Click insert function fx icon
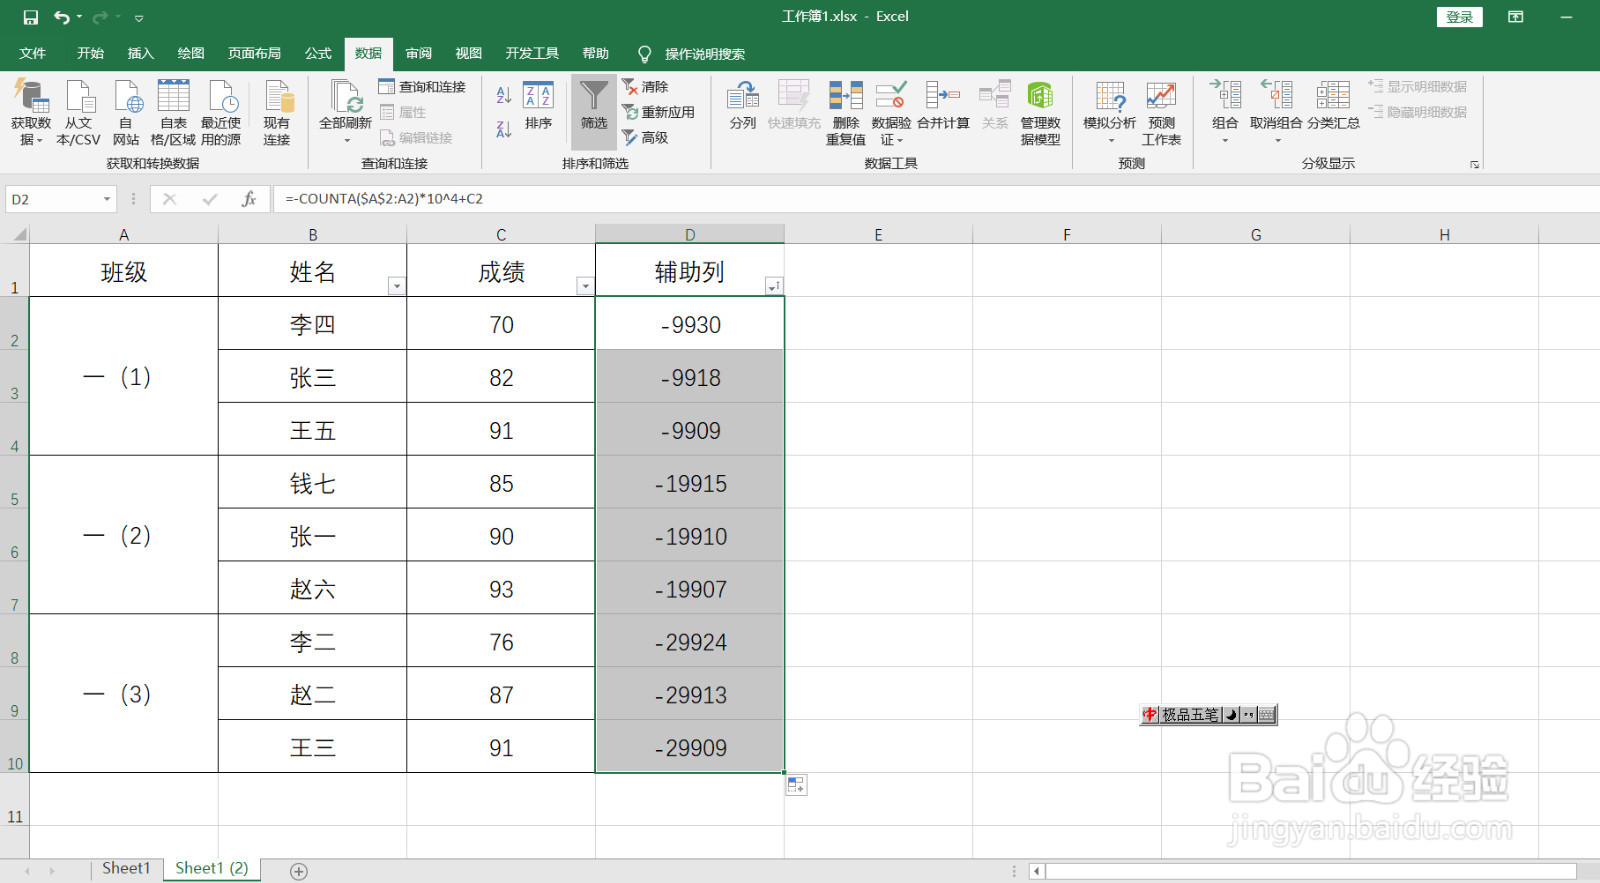The width and height of the screenshot is (1600, 883). coord(249,199)
